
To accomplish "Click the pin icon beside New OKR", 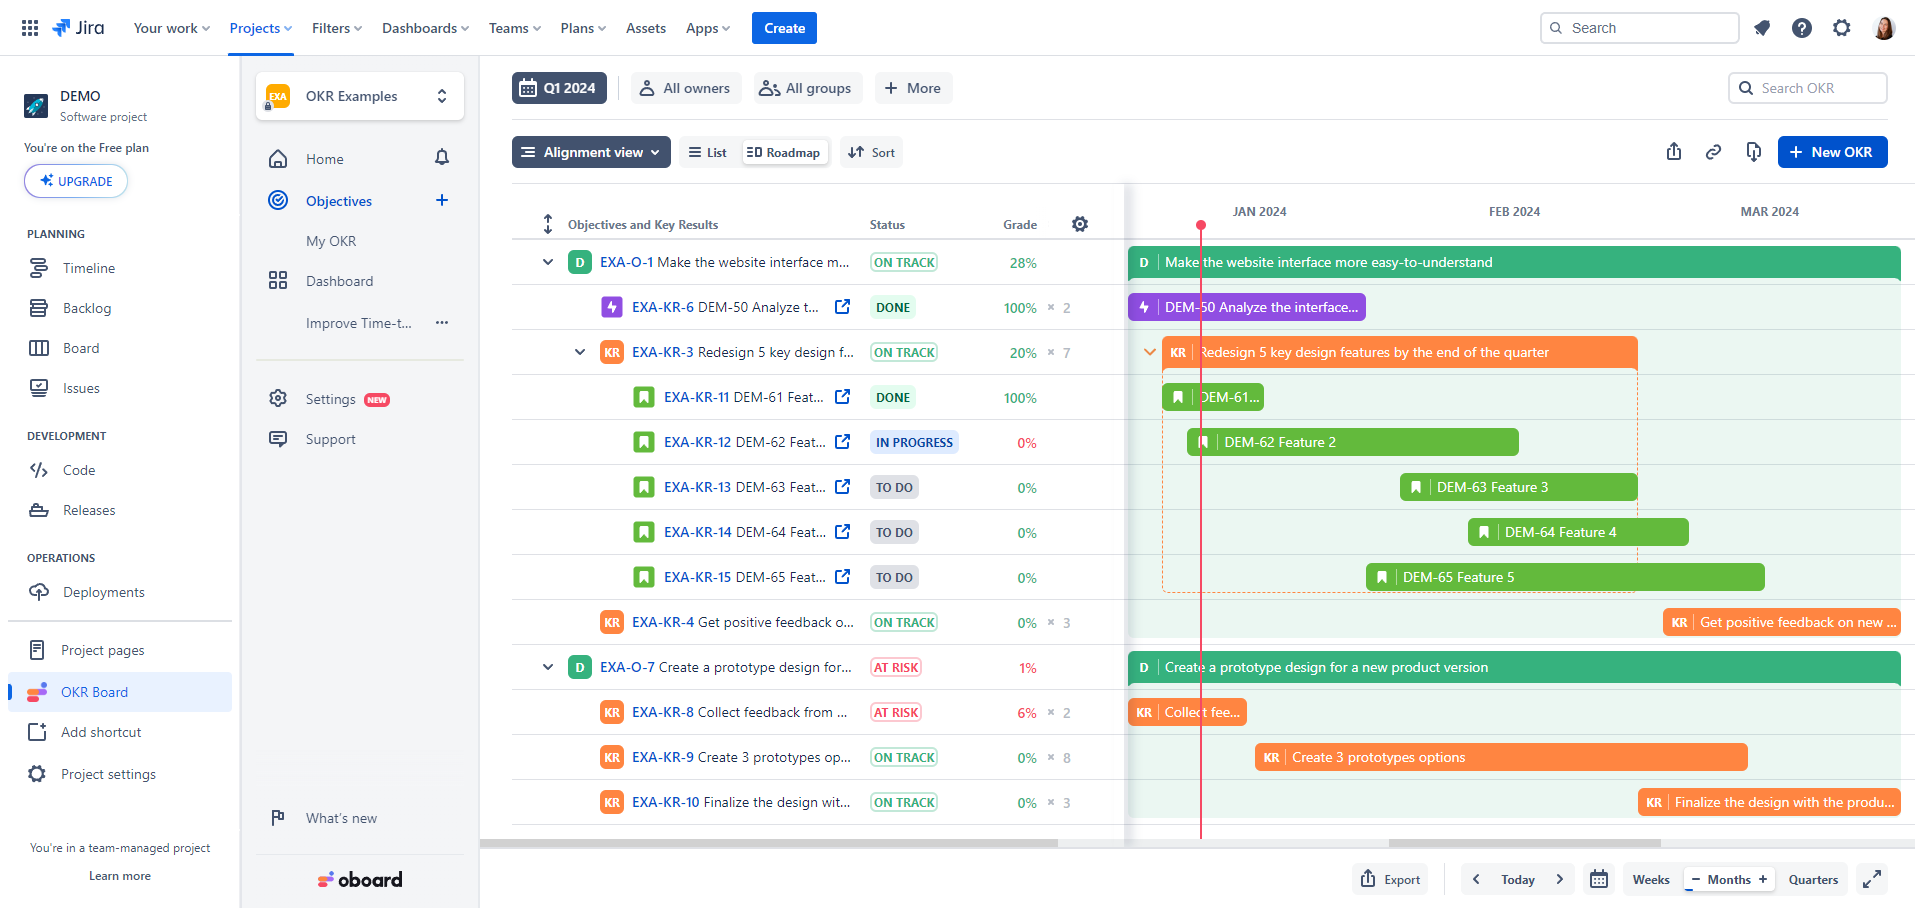I will [1753, 152].
